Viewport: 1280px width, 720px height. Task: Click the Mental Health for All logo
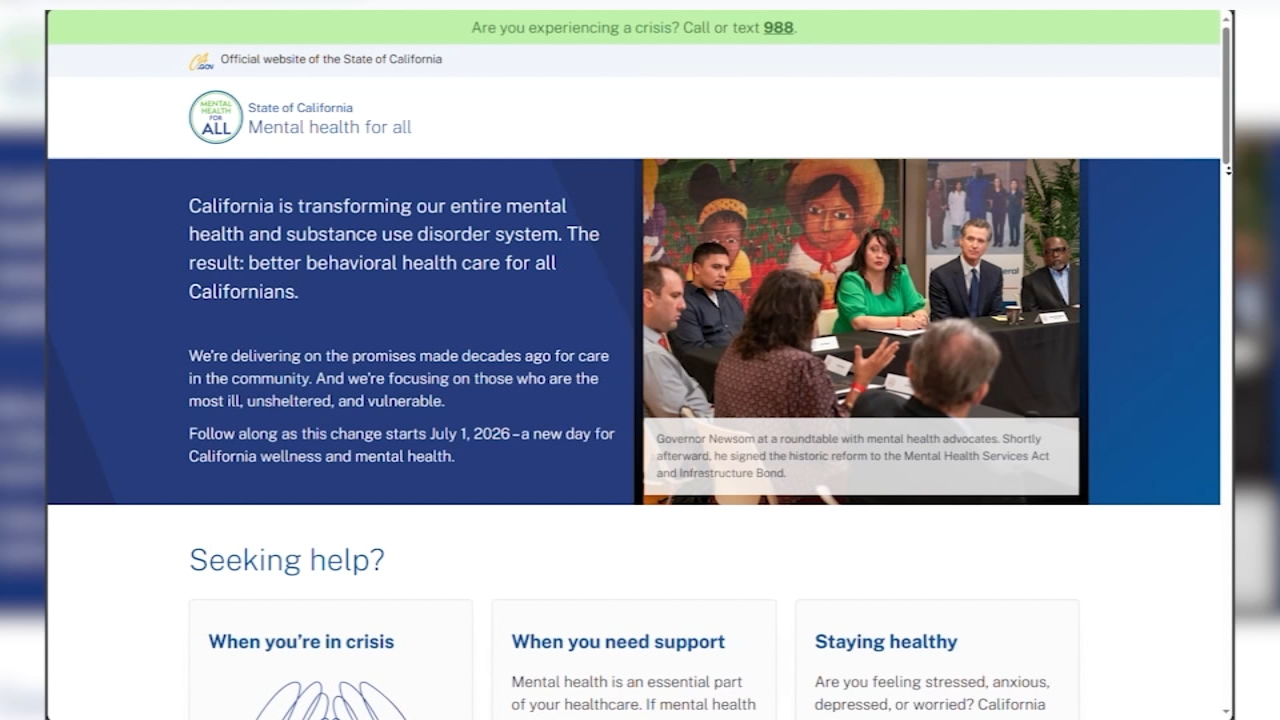click(216, 117)
